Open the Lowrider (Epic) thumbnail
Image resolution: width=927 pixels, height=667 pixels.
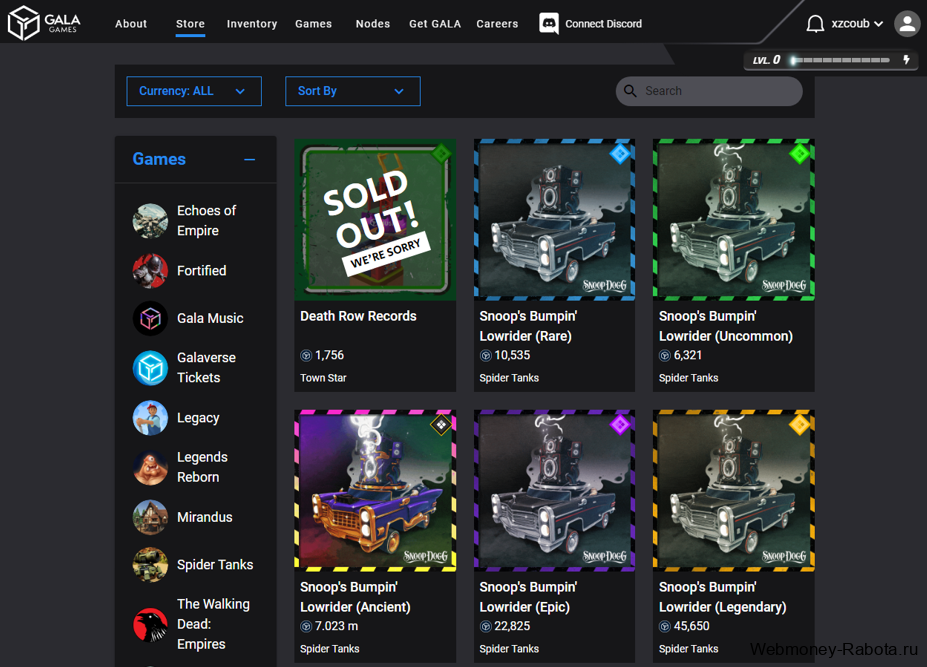[x=555, y=490]
